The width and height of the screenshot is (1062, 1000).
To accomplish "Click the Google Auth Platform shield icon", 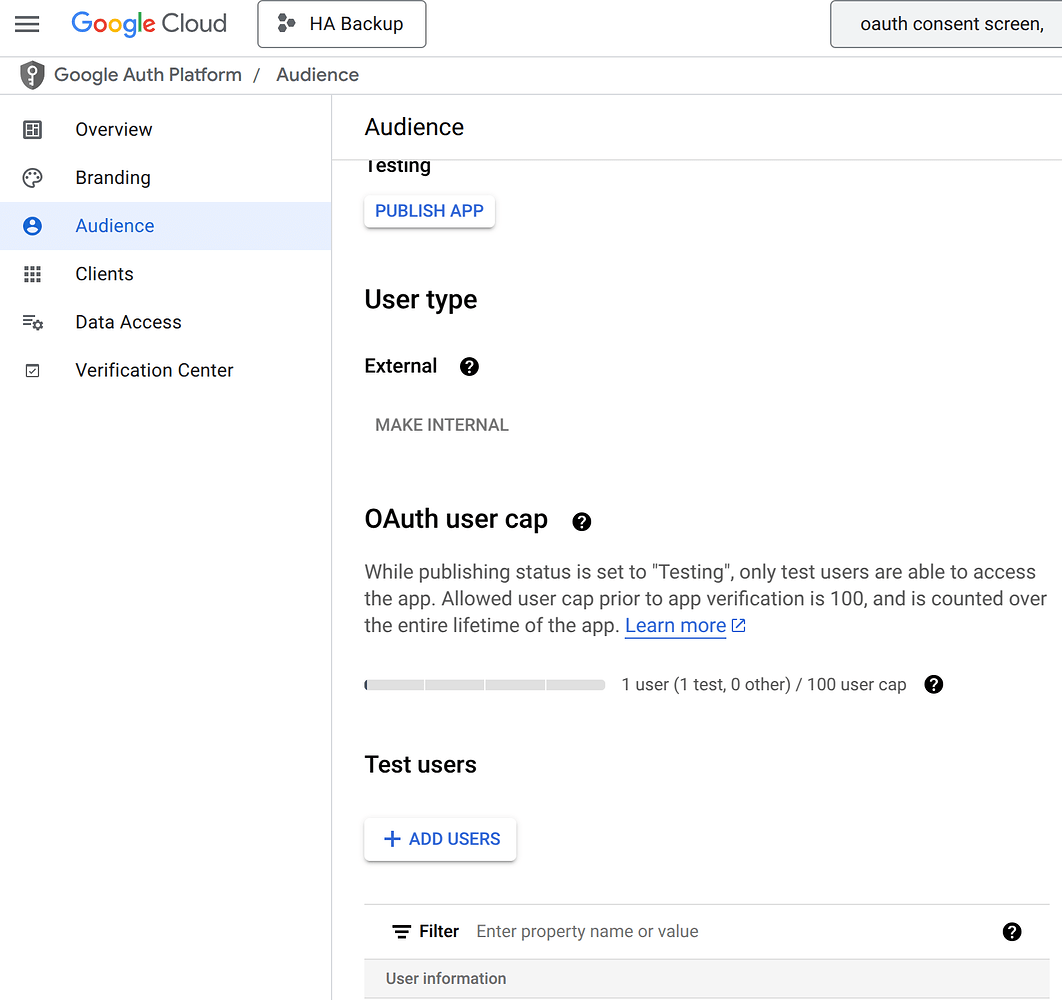I will click(32, 74).
